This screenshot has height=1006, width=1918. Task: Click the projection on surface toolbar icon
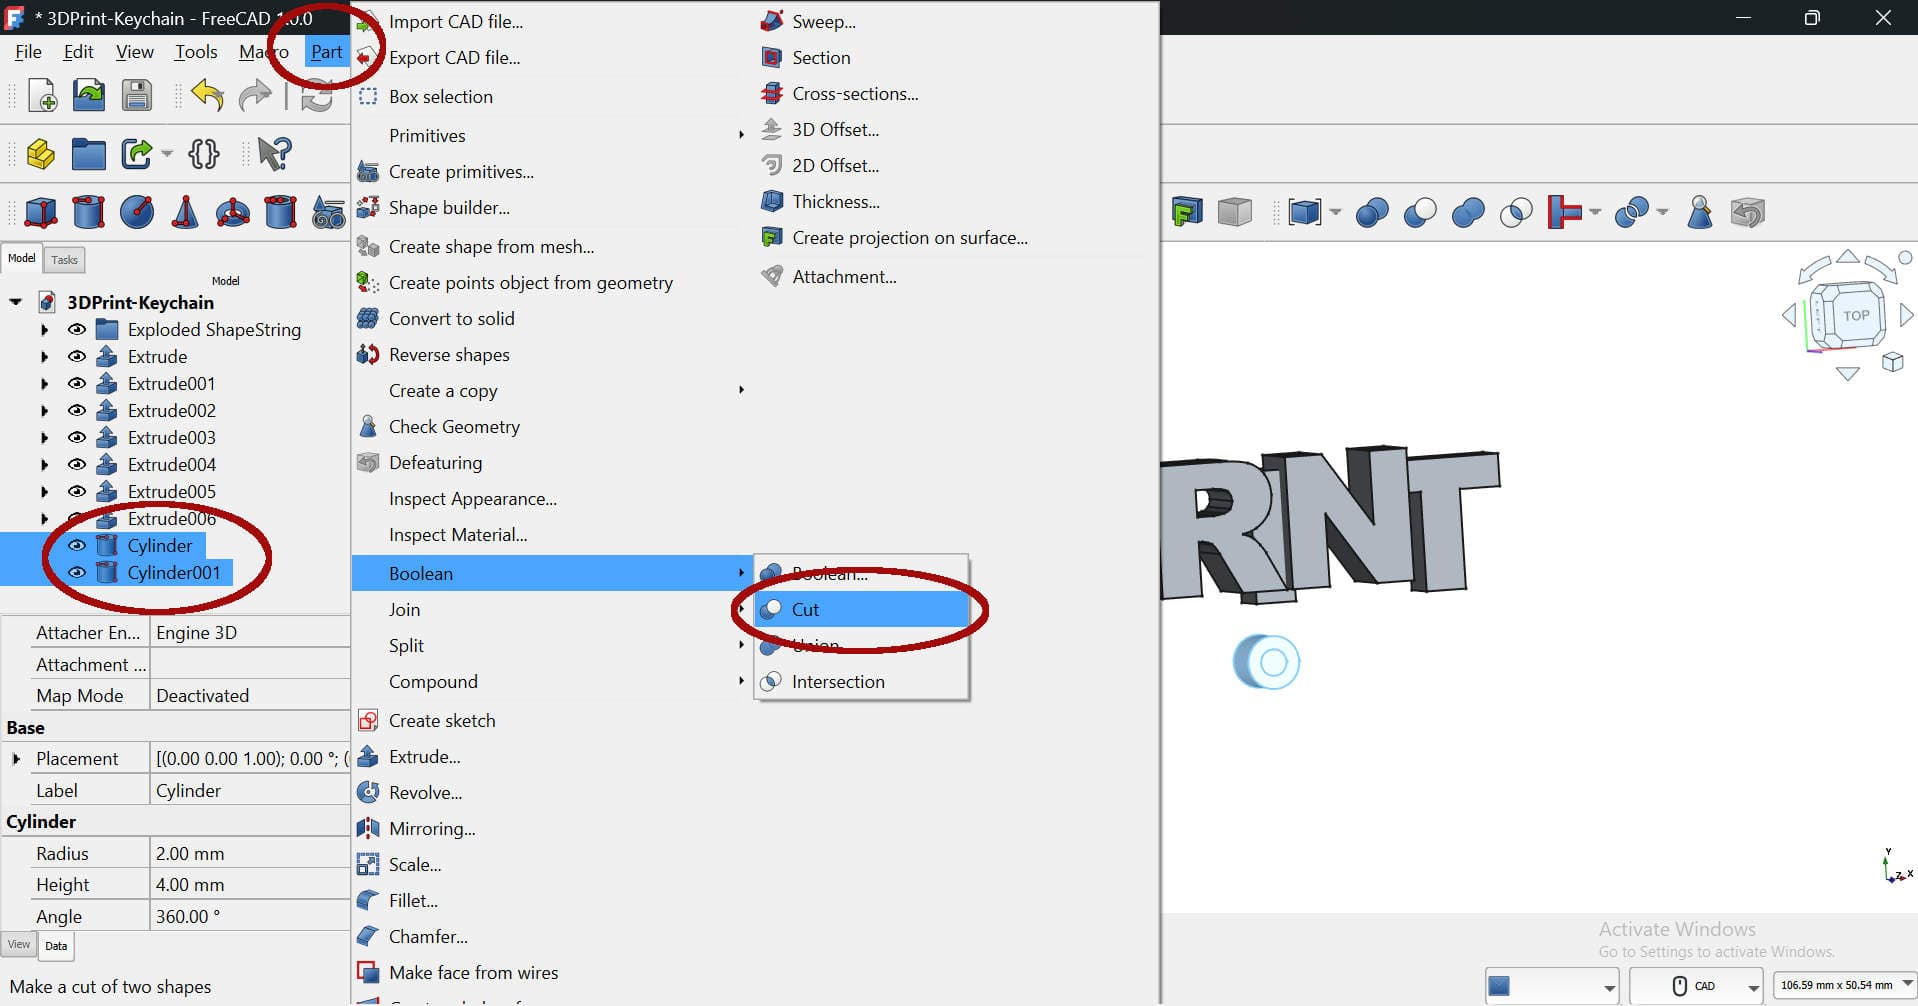coord(1186,212)
